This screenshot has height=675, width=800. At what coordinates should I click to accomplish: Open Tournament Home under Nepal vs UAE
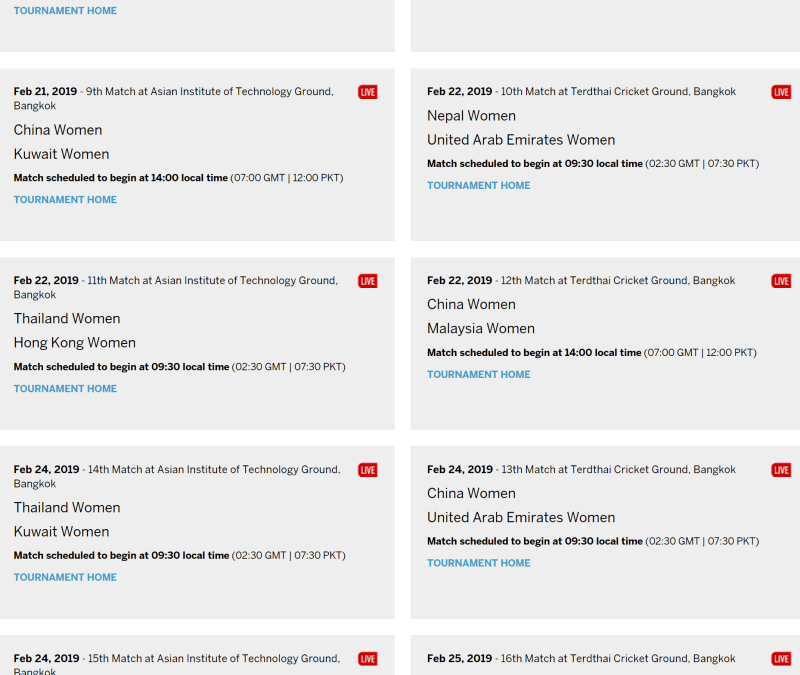coord(478,186)
